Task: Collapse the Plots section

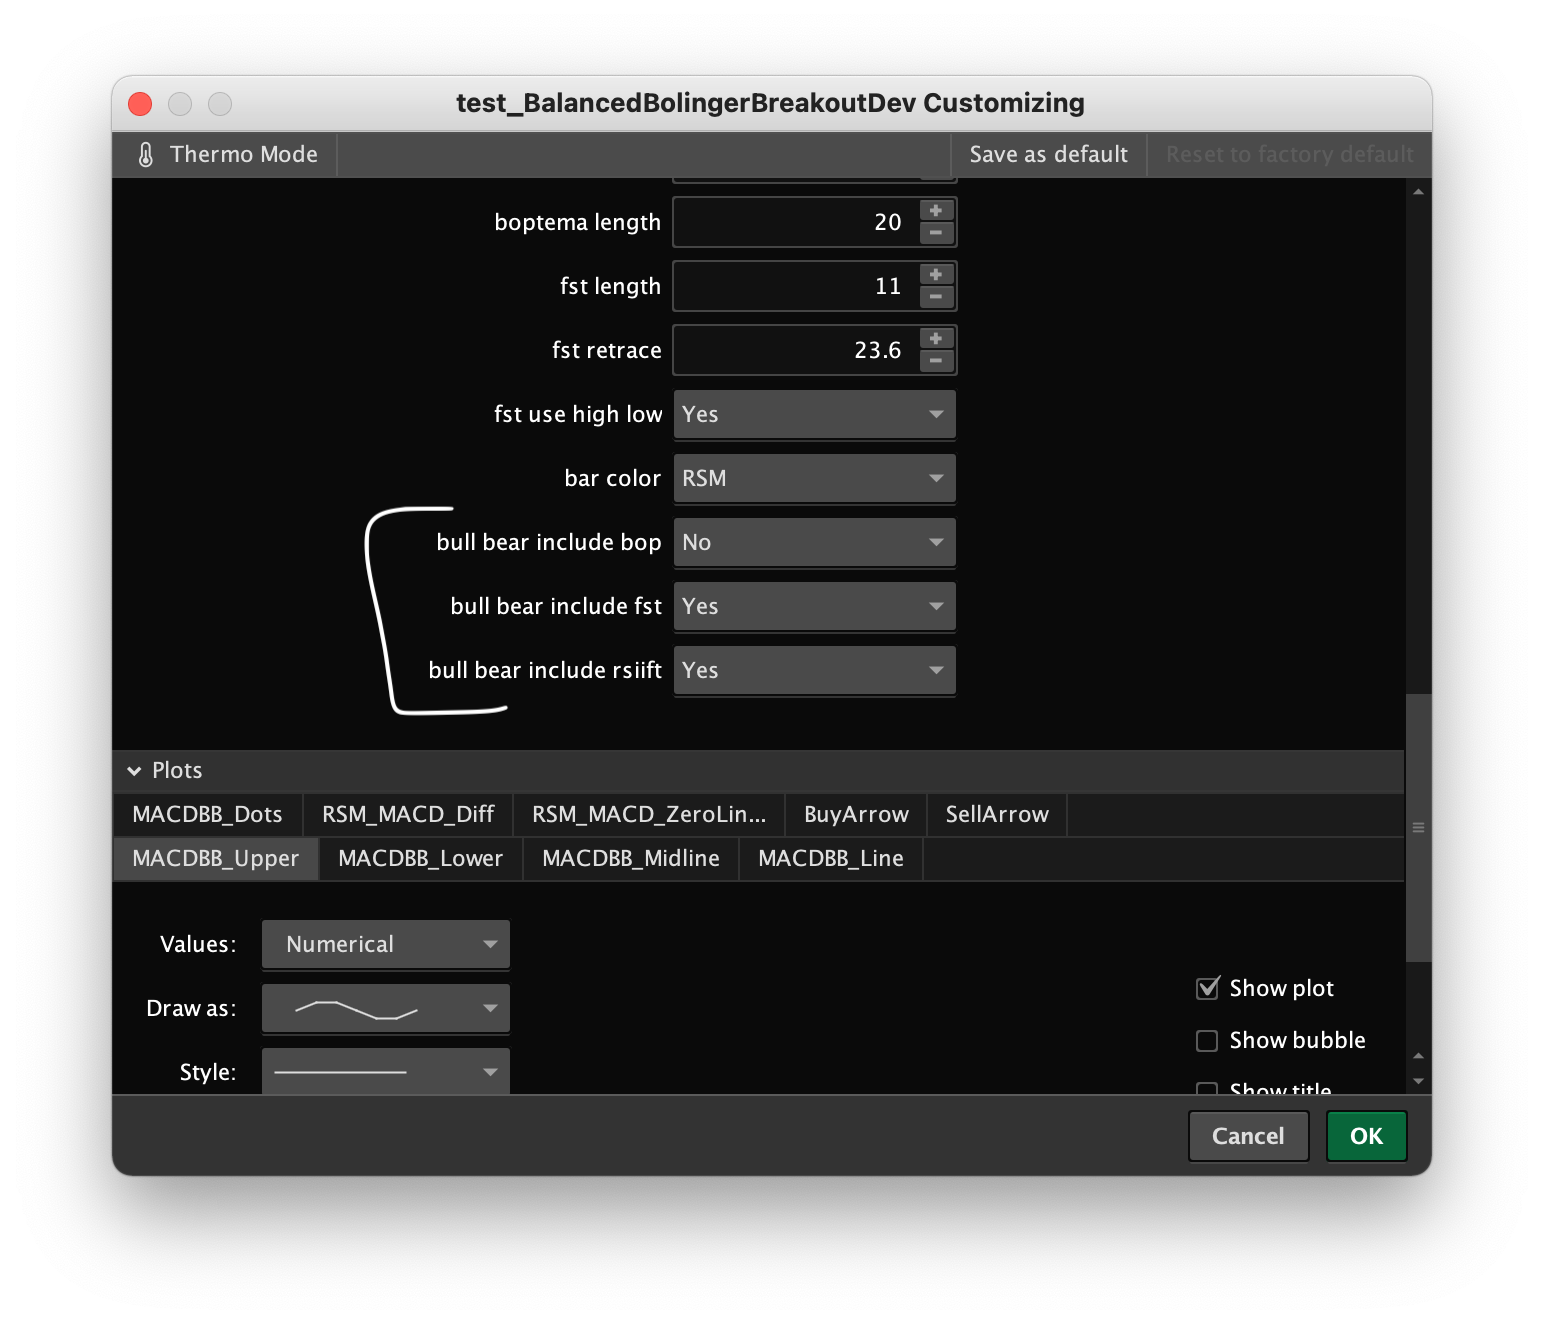Action: pos(134,771)
